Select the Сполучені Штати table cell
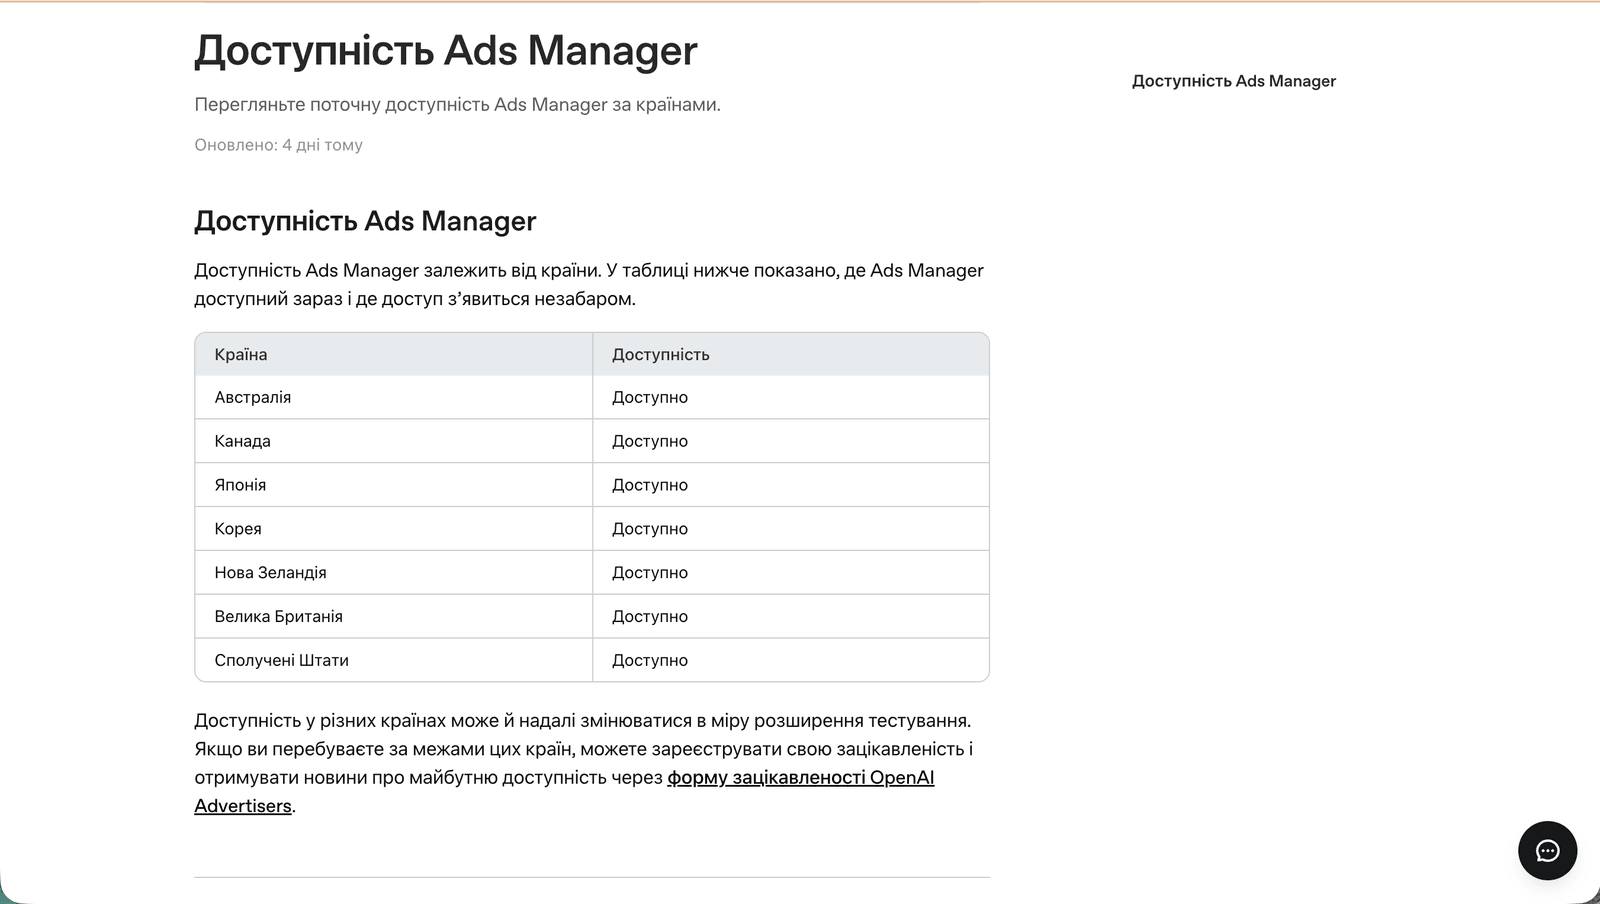The height and width of the screenshot is (904, 1600). (394, 660)
